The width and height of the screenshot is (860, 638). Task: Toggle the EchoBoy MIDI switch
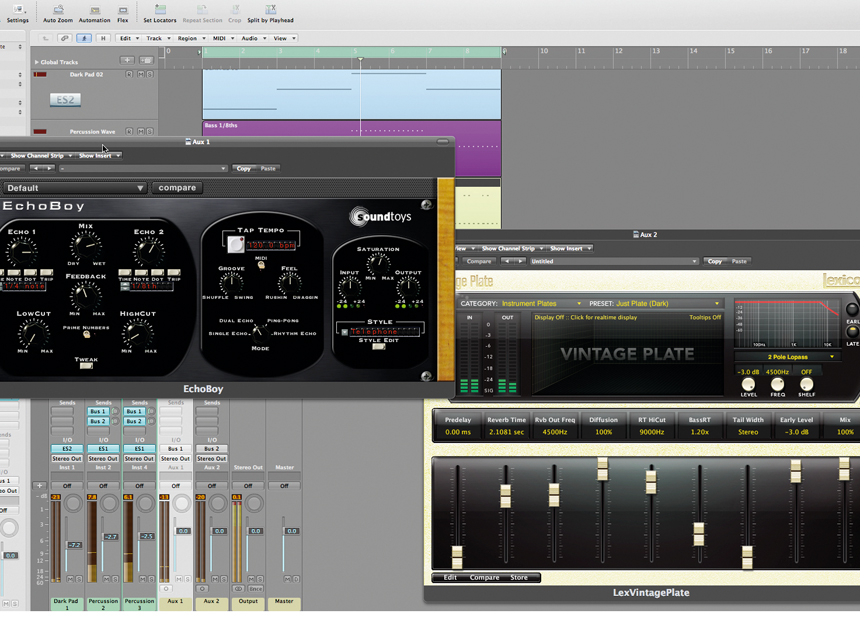[x=261, y=265]
